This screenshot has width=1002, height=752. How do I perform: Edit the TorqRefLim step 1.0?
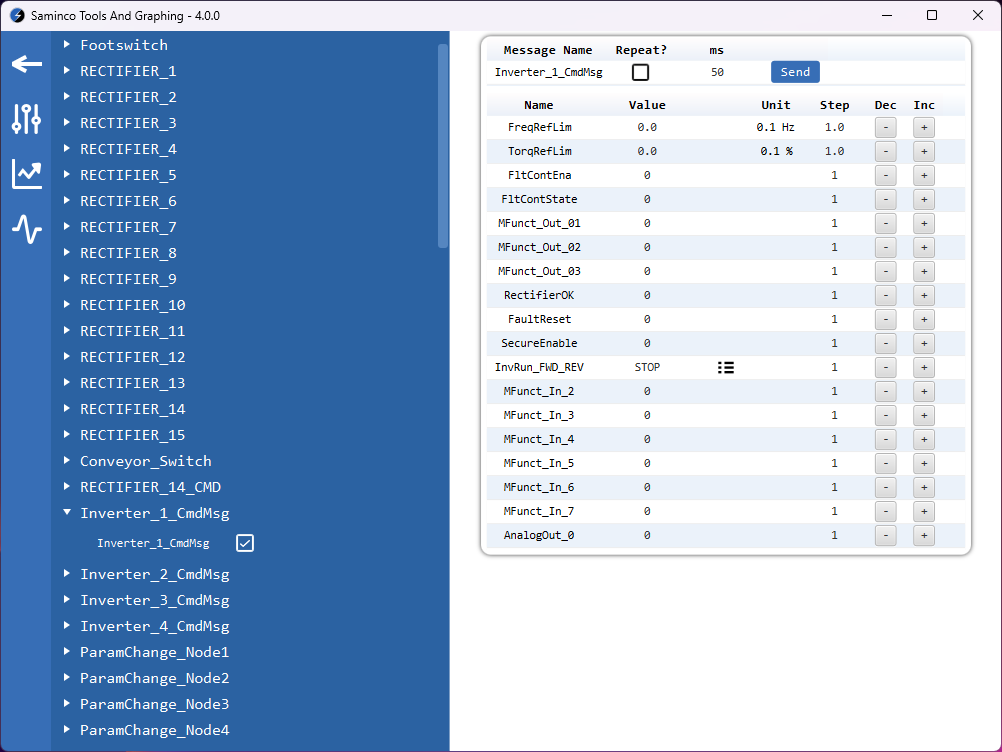[x=834, y=151]
